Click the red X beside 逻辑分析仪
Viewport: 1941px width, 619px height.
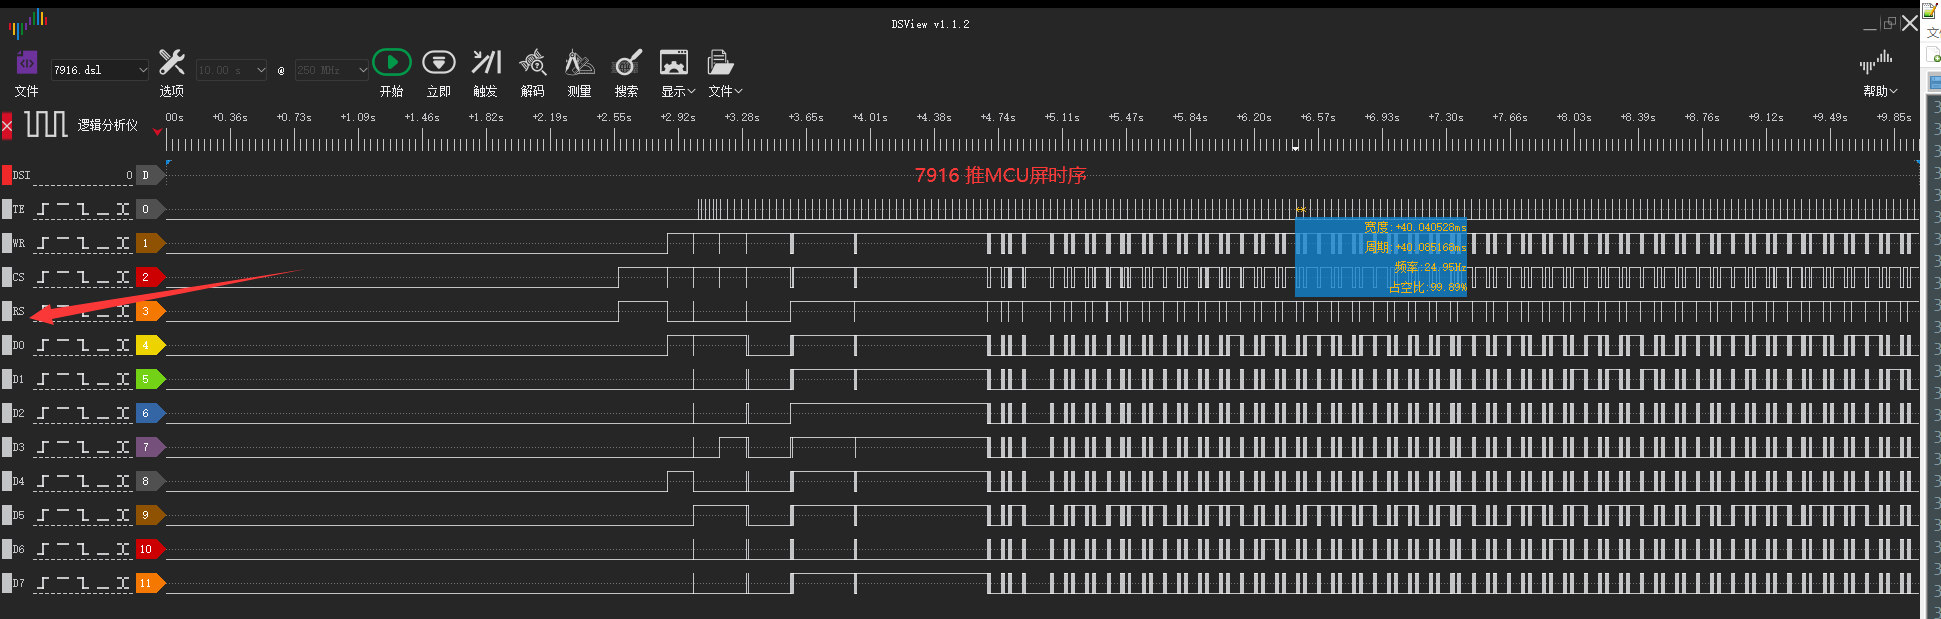tap(7, 126)
